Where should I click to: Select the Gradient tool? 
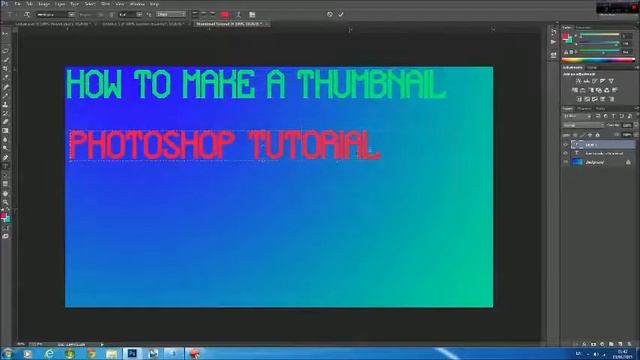[5, 131]
